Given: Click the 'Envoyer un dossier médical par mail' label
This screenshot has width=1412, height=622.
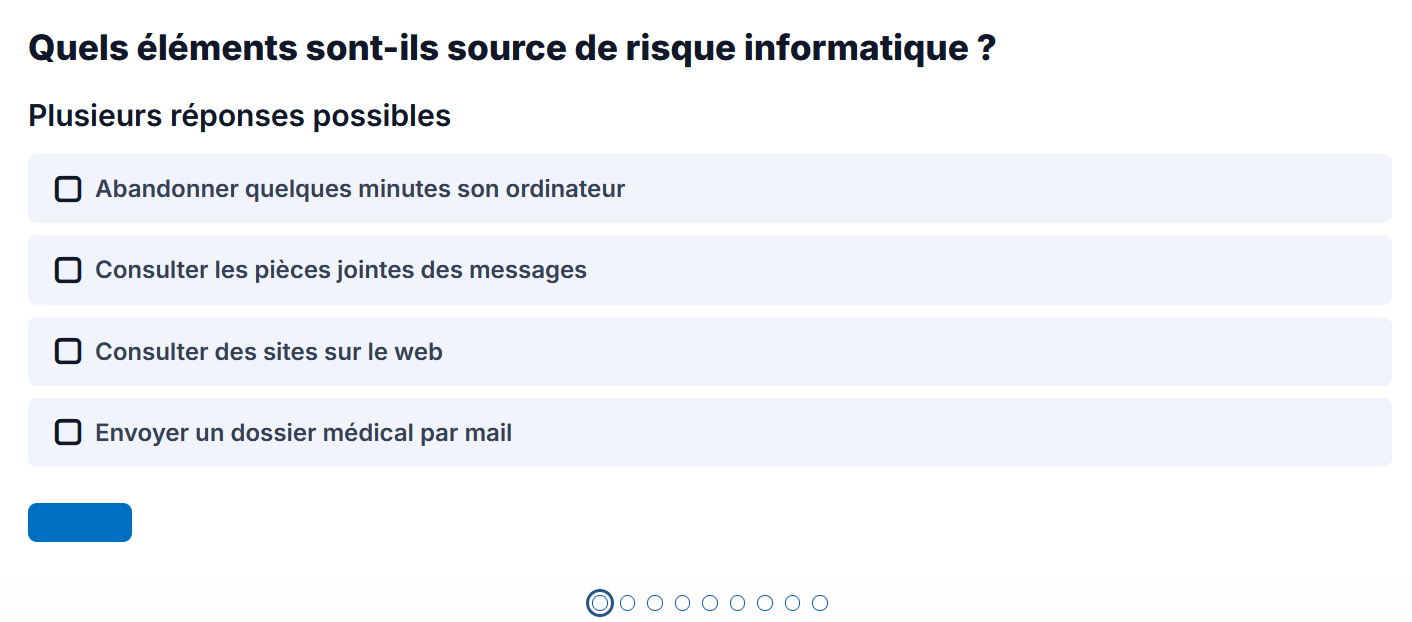Looking at the screenshot, I should tap(304, 433).
